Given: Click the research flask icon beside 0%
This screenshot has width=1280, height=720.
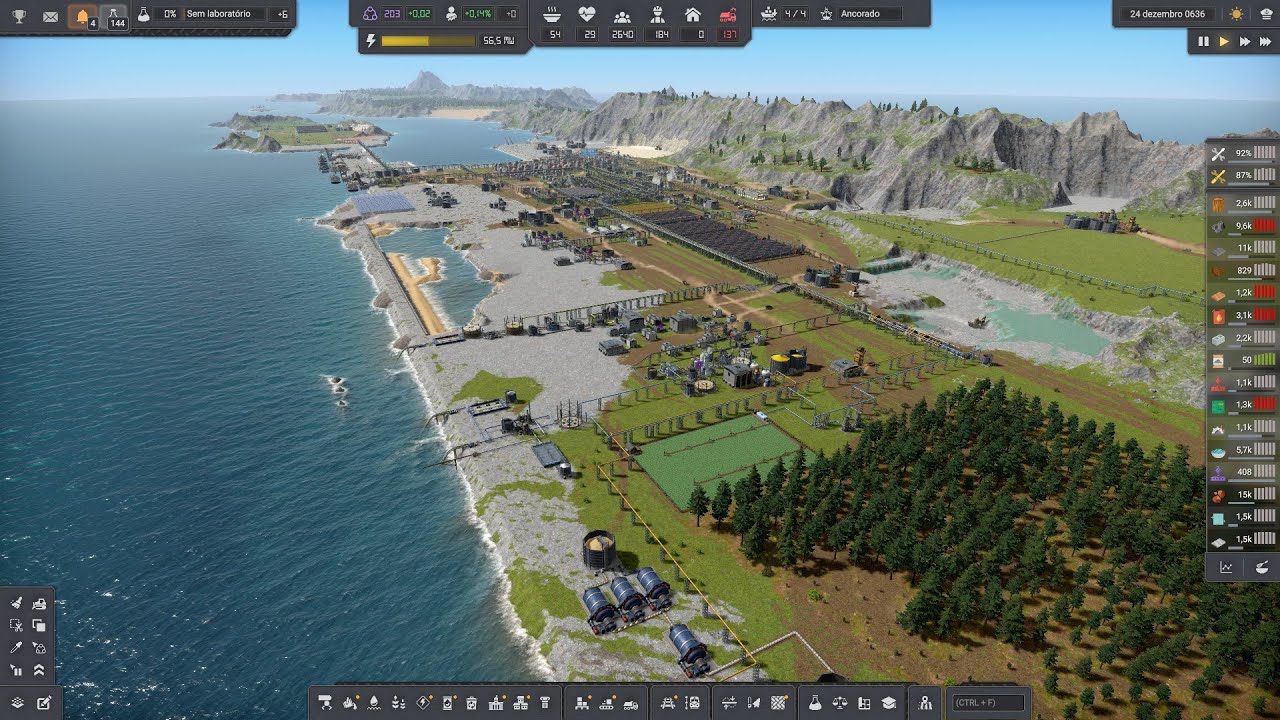Looking at the screenshot, I should [x=144, y=14].
